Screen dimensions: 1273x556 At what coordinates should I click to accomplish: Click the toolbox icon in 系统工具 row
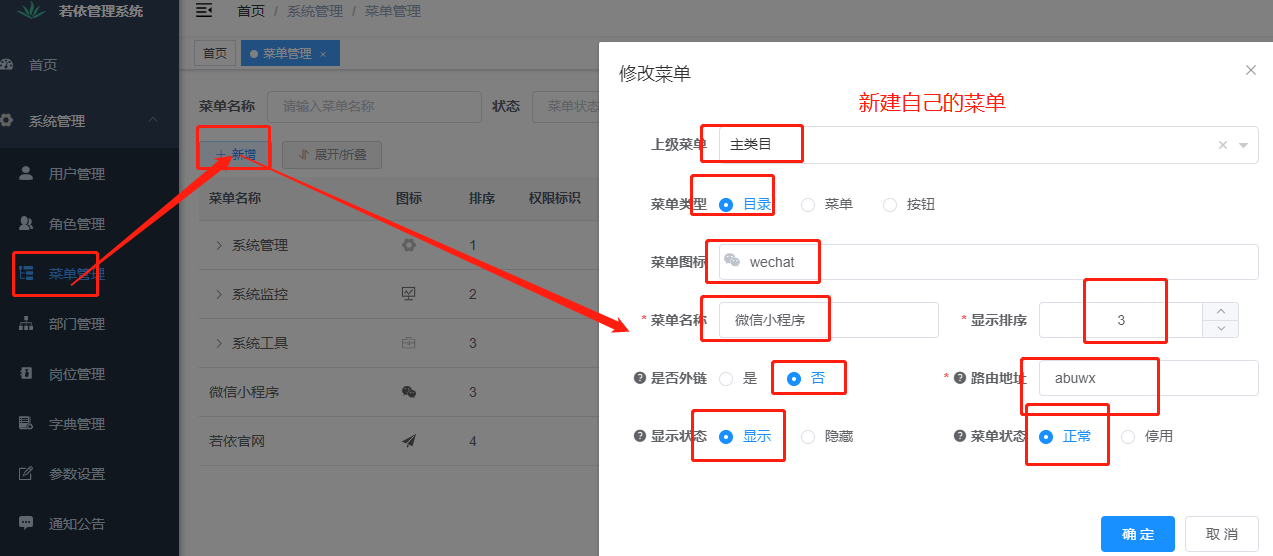click(x=408, y=343)
